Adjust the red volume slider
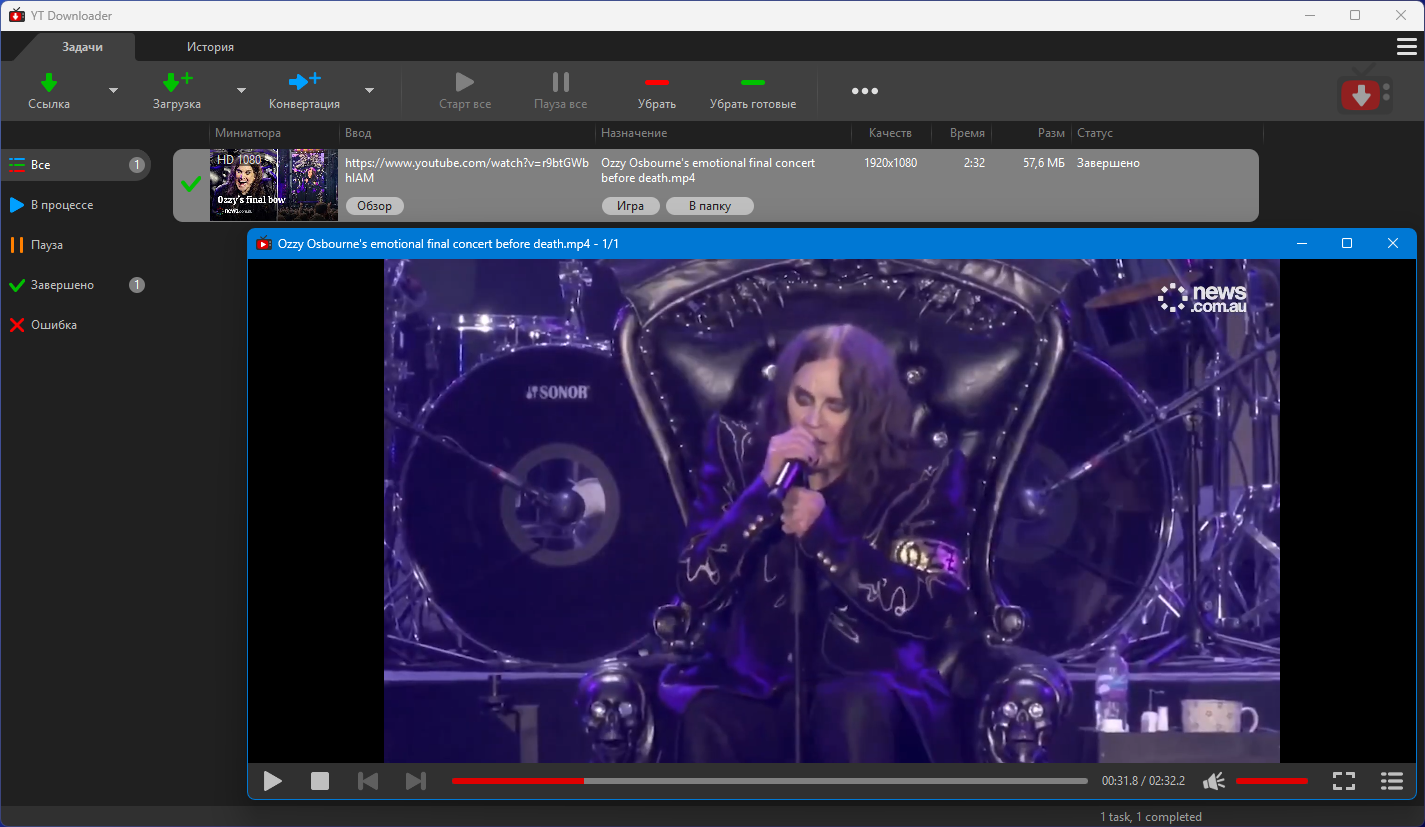This screenshot has width=1425, height=827. point(1272,780)
